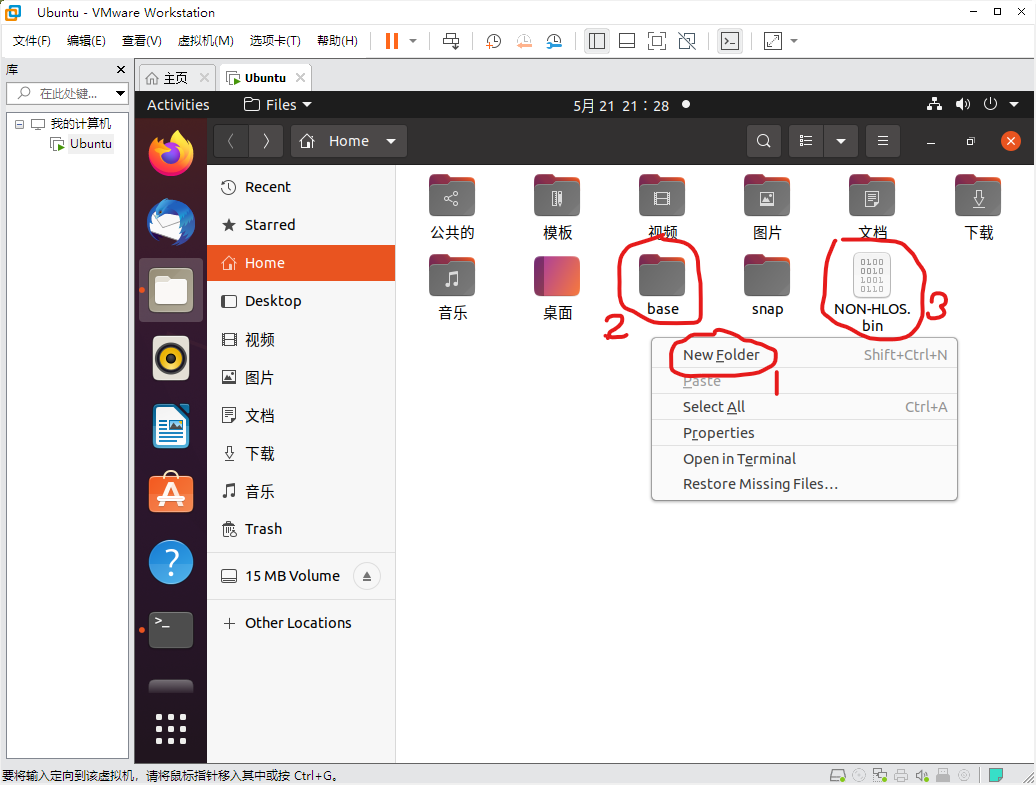The width and height of the screenshot is (1036, 785).
Task: Click VMware snapshot take icon
Action: (x=493, y=41)
